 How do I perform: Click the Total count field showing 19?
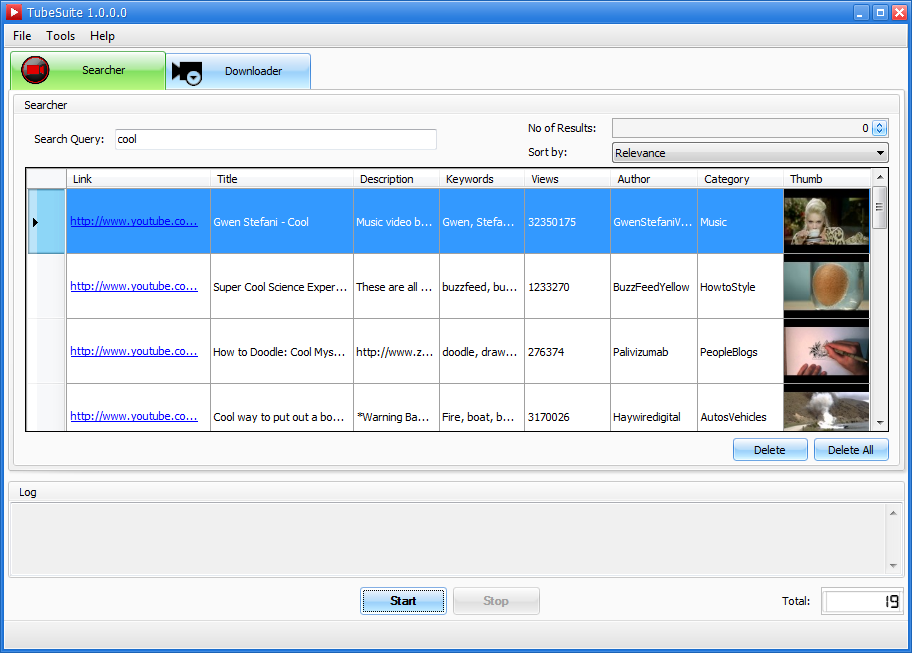pos(863,601)
